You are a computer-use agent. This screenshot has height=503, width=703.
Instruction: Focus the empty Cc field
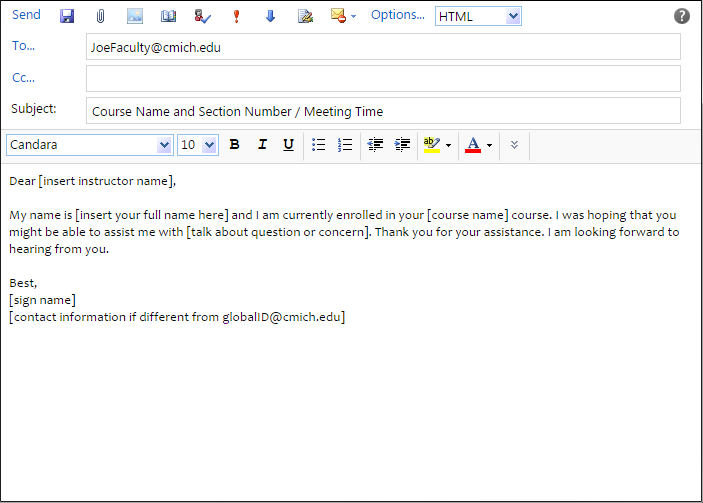coord(383,78)
